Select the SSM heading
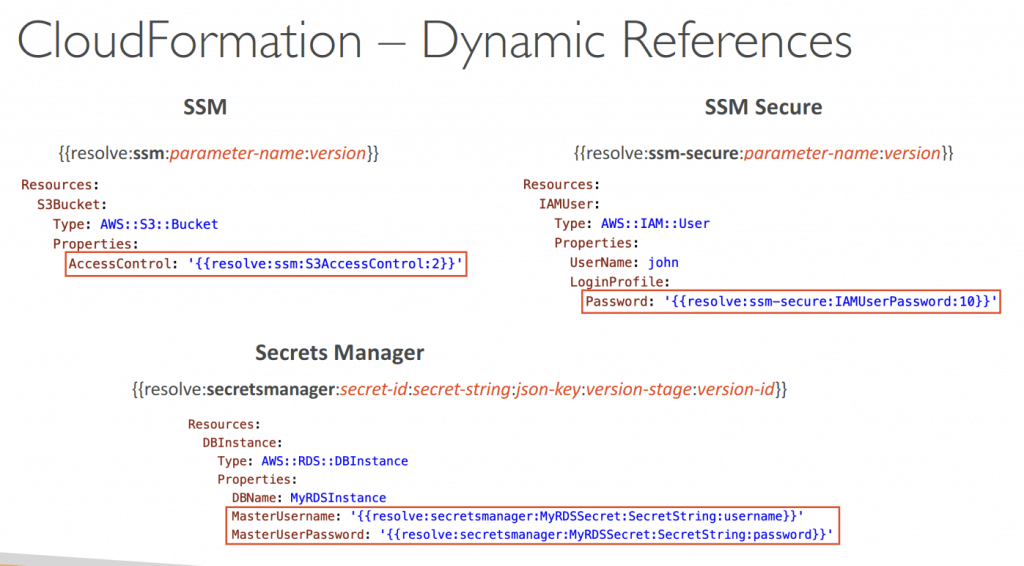1024x566 pixels. (x=205, y=107)
